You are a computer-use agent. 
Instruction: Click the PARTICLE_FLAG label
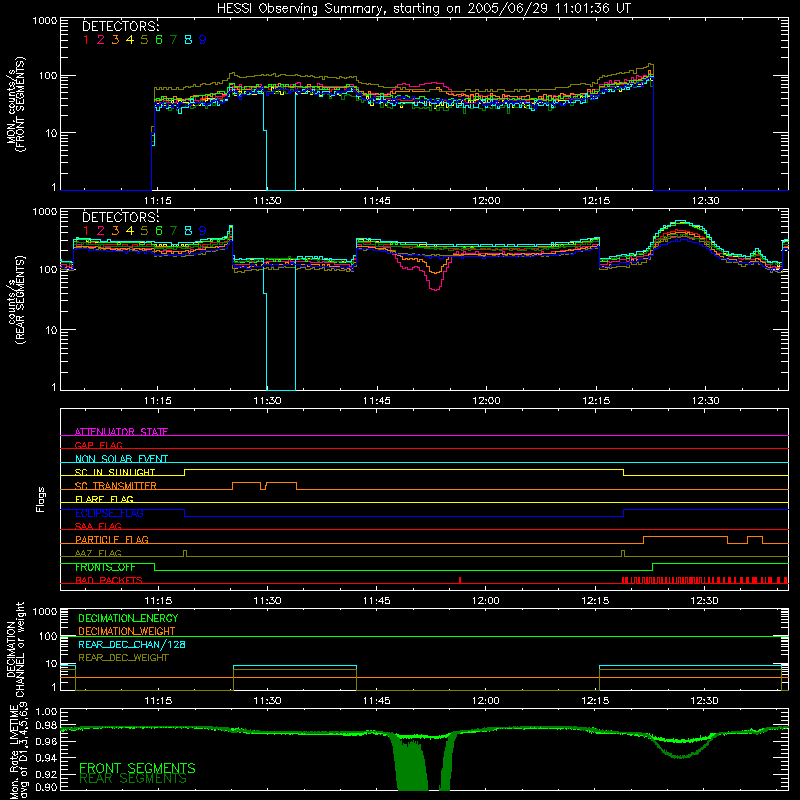point(112,539)
